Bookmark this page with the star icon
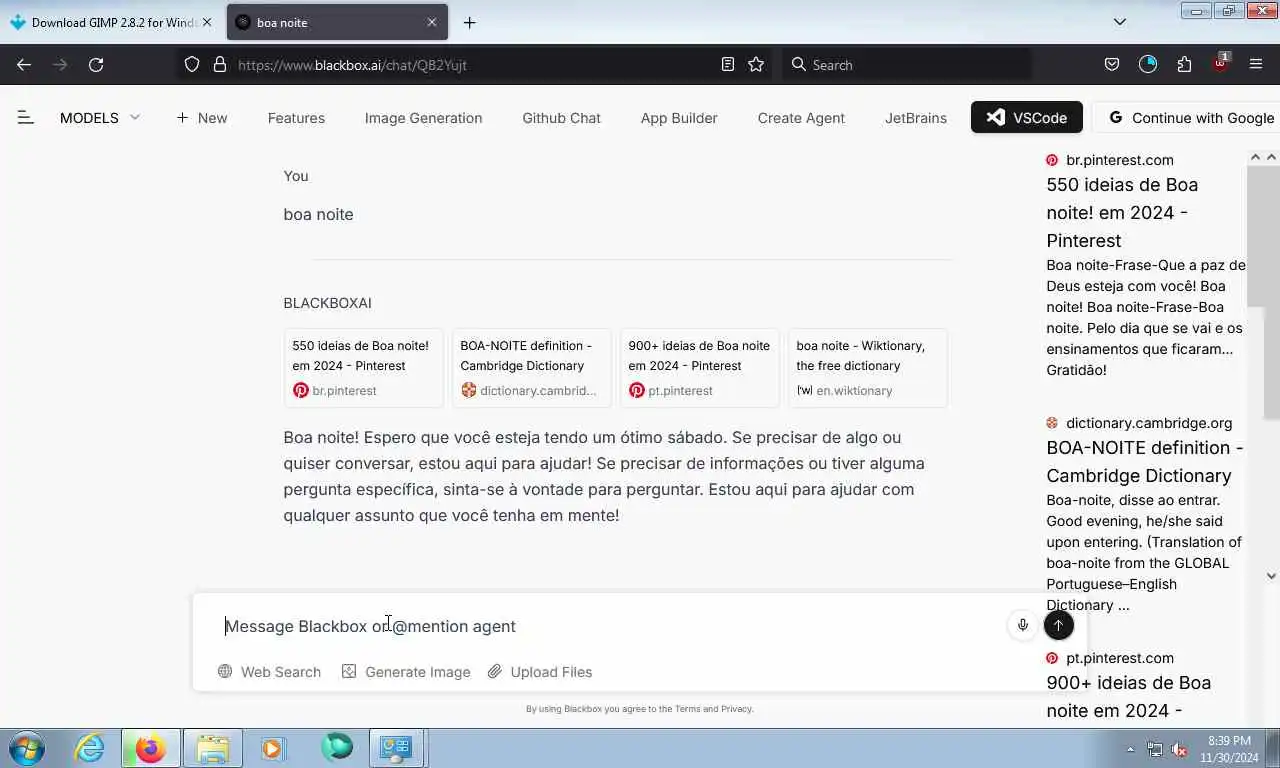Image resolution: width=1280 pixels, height=768 pixels. tap(756, 64)
